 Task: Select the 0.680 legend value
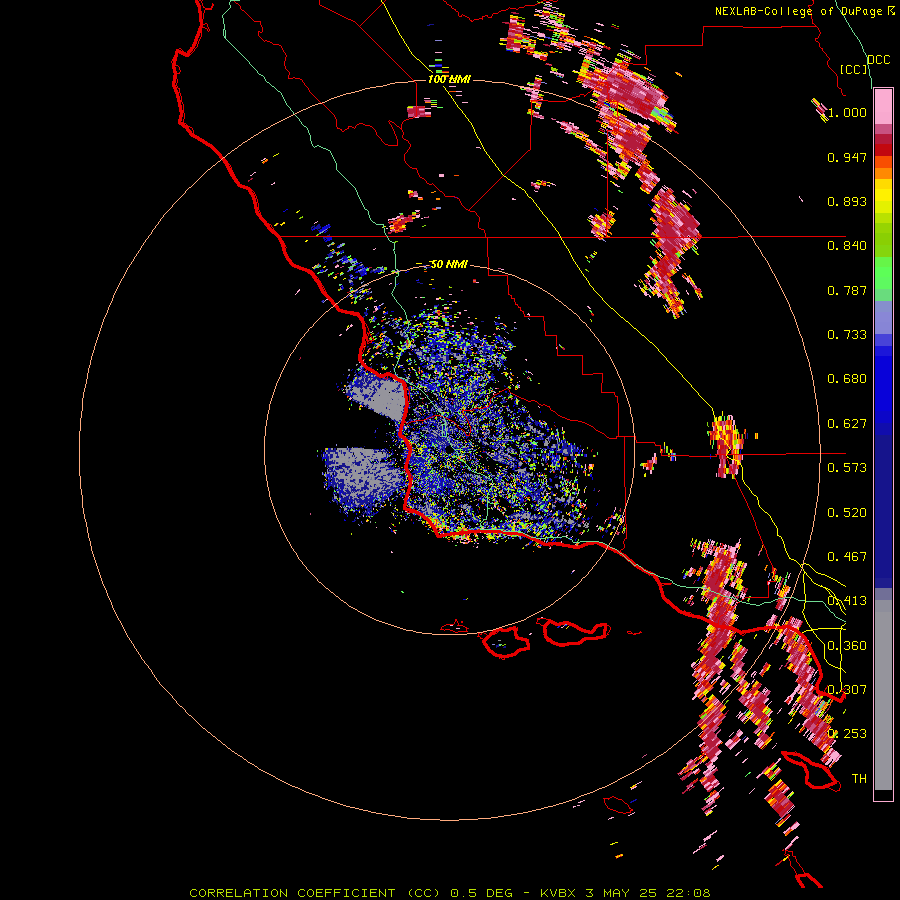point(847,379)
